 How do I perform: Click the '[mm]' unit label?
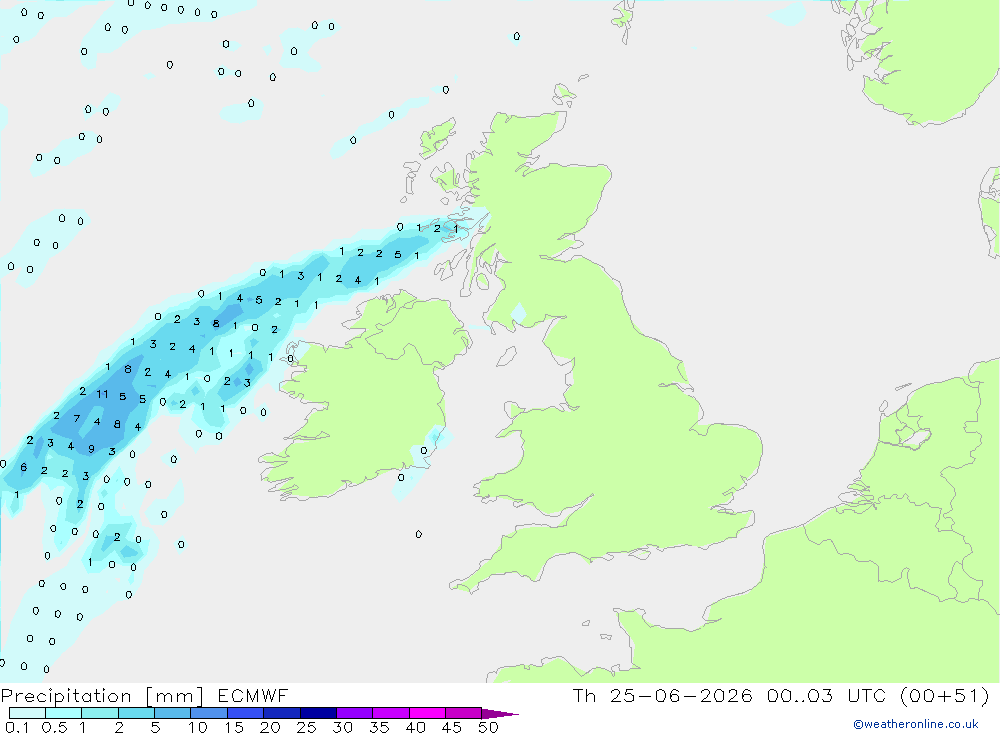point(175,696)
